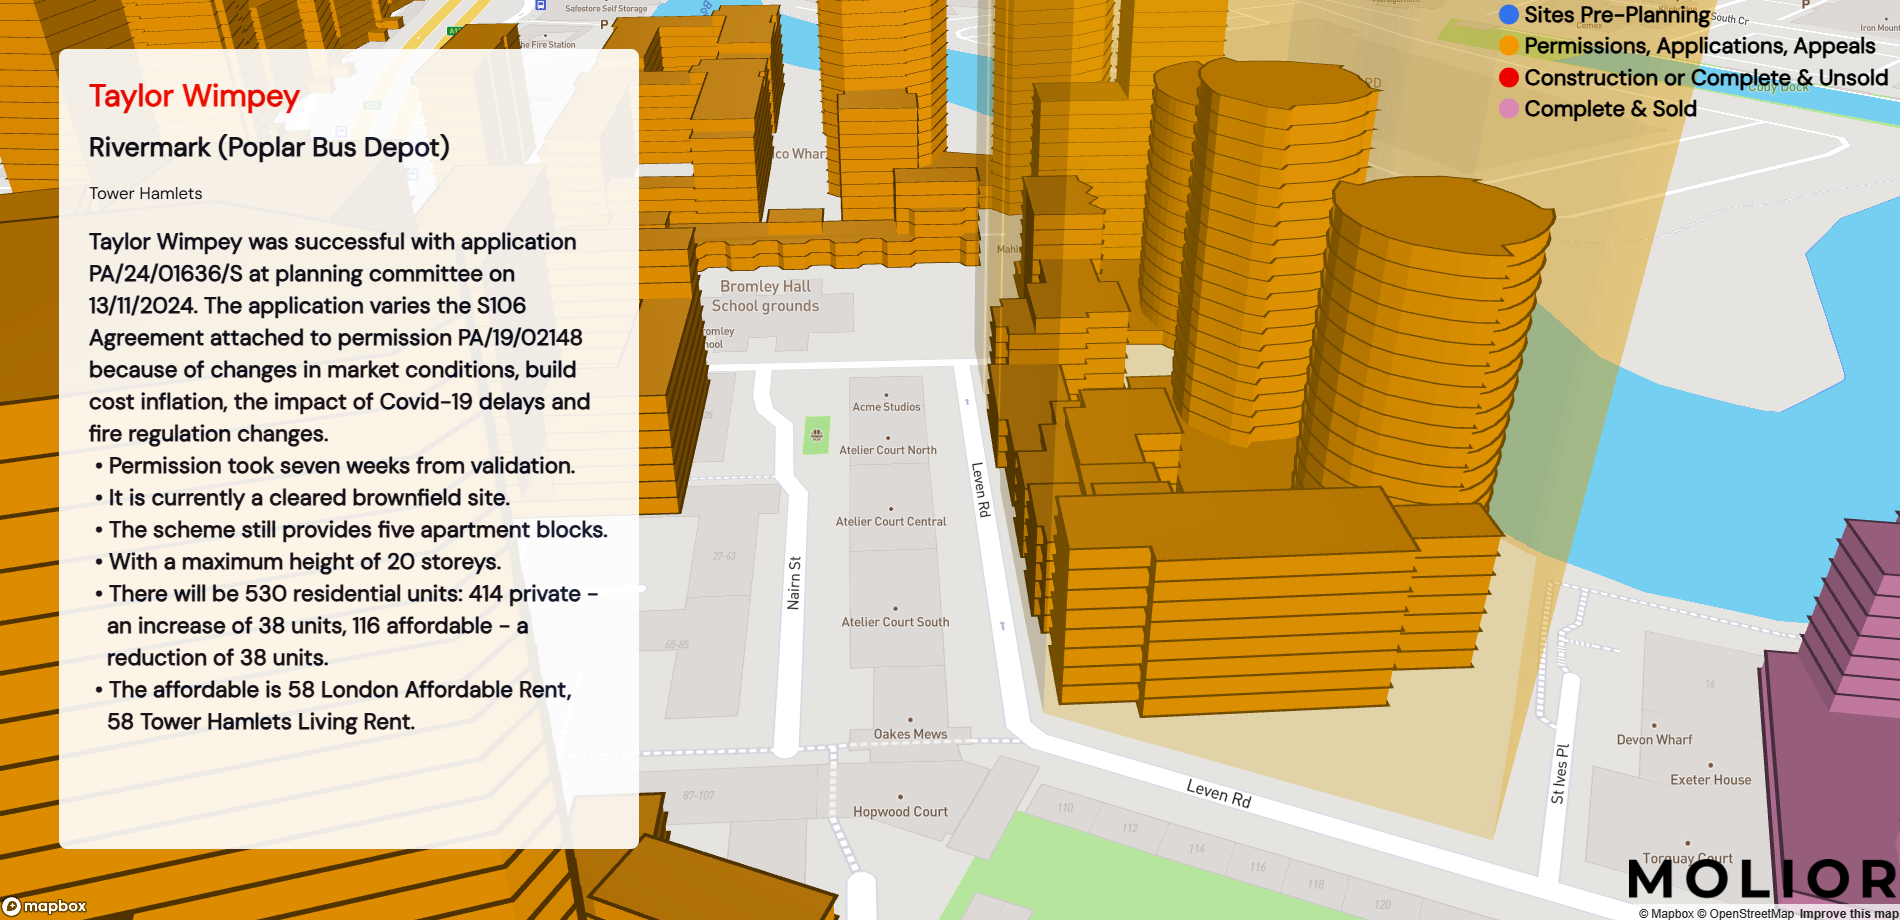This screenshot has width=1900, height=920.
Task: Click the Rivermark (Poplar Bus Depot) title
Action: tap(269, 147)
